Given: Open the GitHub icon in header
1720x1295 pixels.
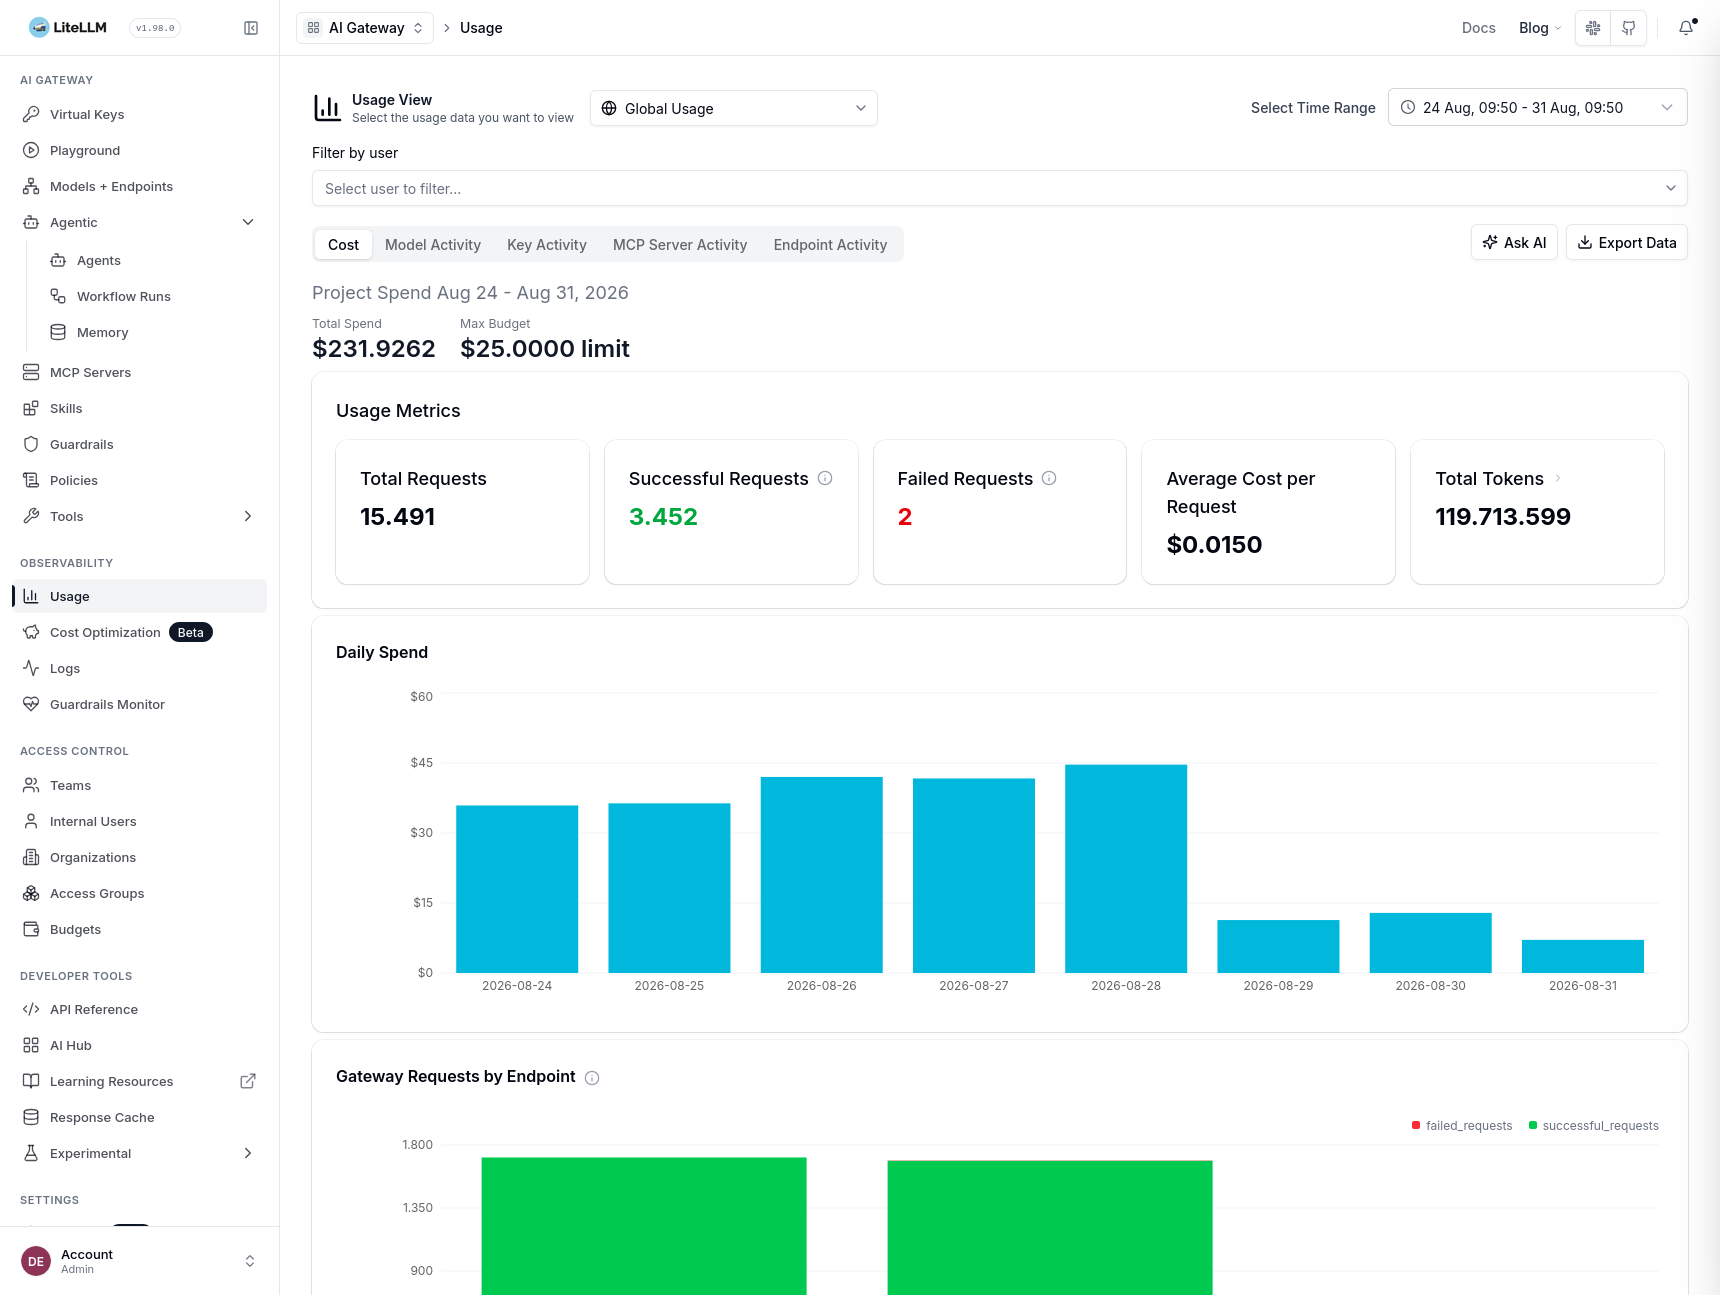Looking at the screenshot, I should [x=1629, y=28].
